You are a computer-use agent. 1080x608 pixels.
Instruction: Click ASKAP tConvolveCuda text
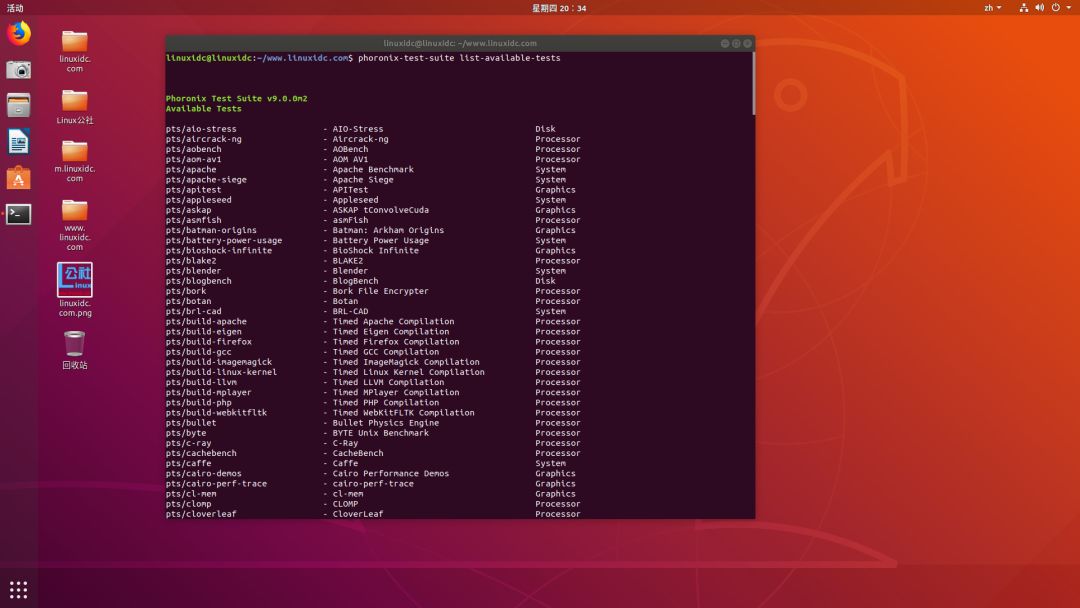coord(380,210)
